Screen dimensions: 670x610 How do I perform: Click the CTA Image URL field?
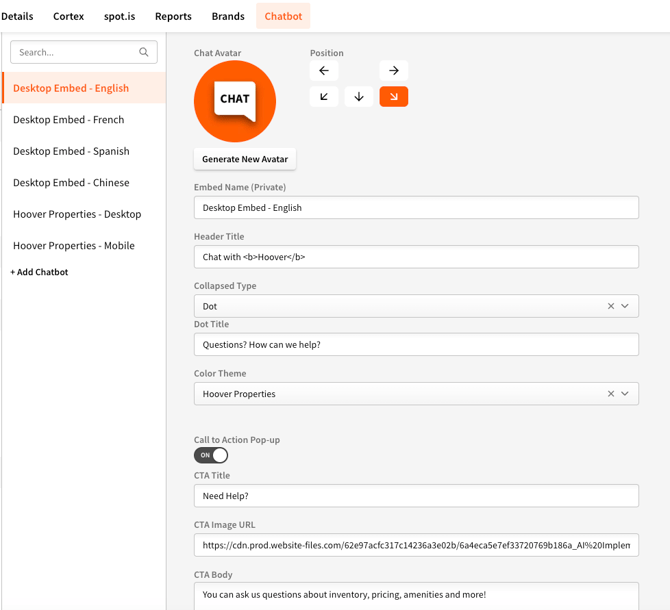pyautogui.click(x=416, y=545)
